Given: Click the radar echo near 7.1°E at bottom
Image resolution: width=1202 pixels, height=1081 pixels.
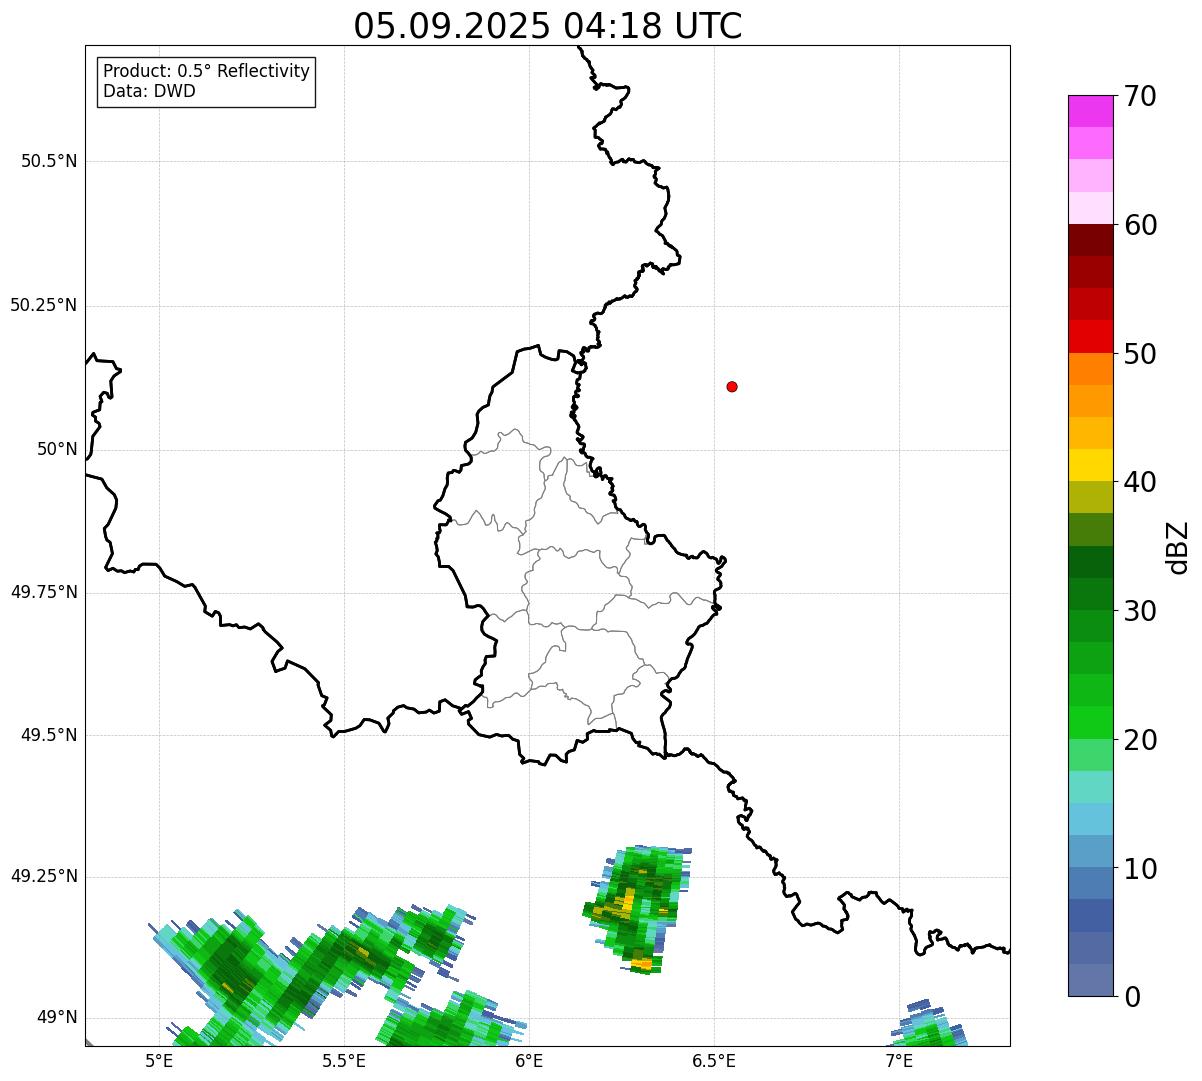Looking at the screenshot, I should (x=929, y=1024).
